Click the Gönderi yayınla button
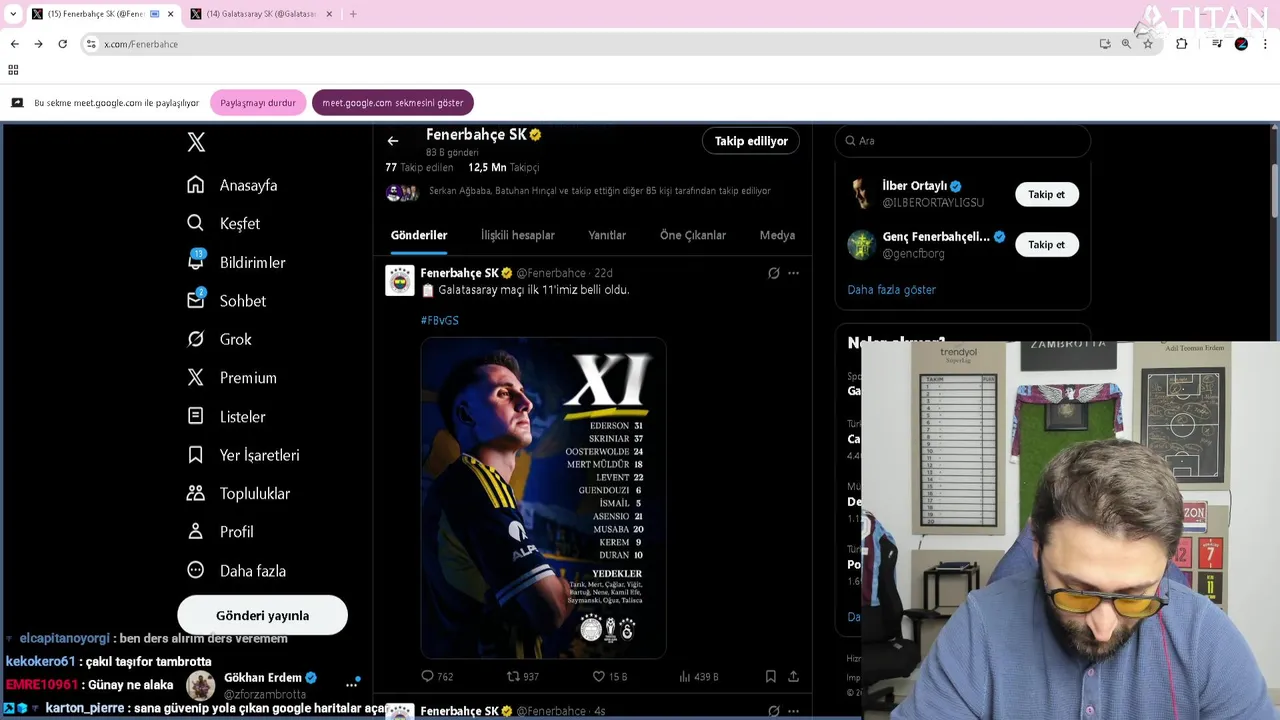The image size is (1280, 720). (262, 615)
